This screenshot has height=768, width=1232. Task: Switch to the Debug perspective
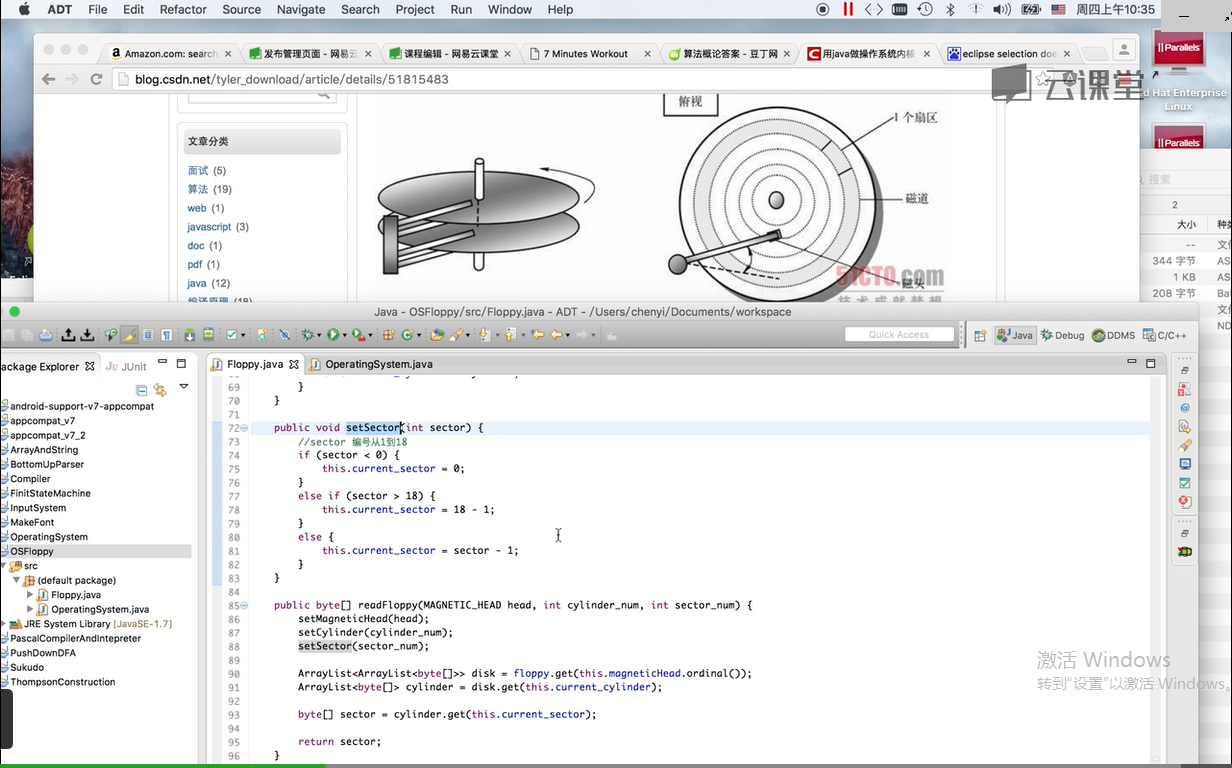(1062, 335)
